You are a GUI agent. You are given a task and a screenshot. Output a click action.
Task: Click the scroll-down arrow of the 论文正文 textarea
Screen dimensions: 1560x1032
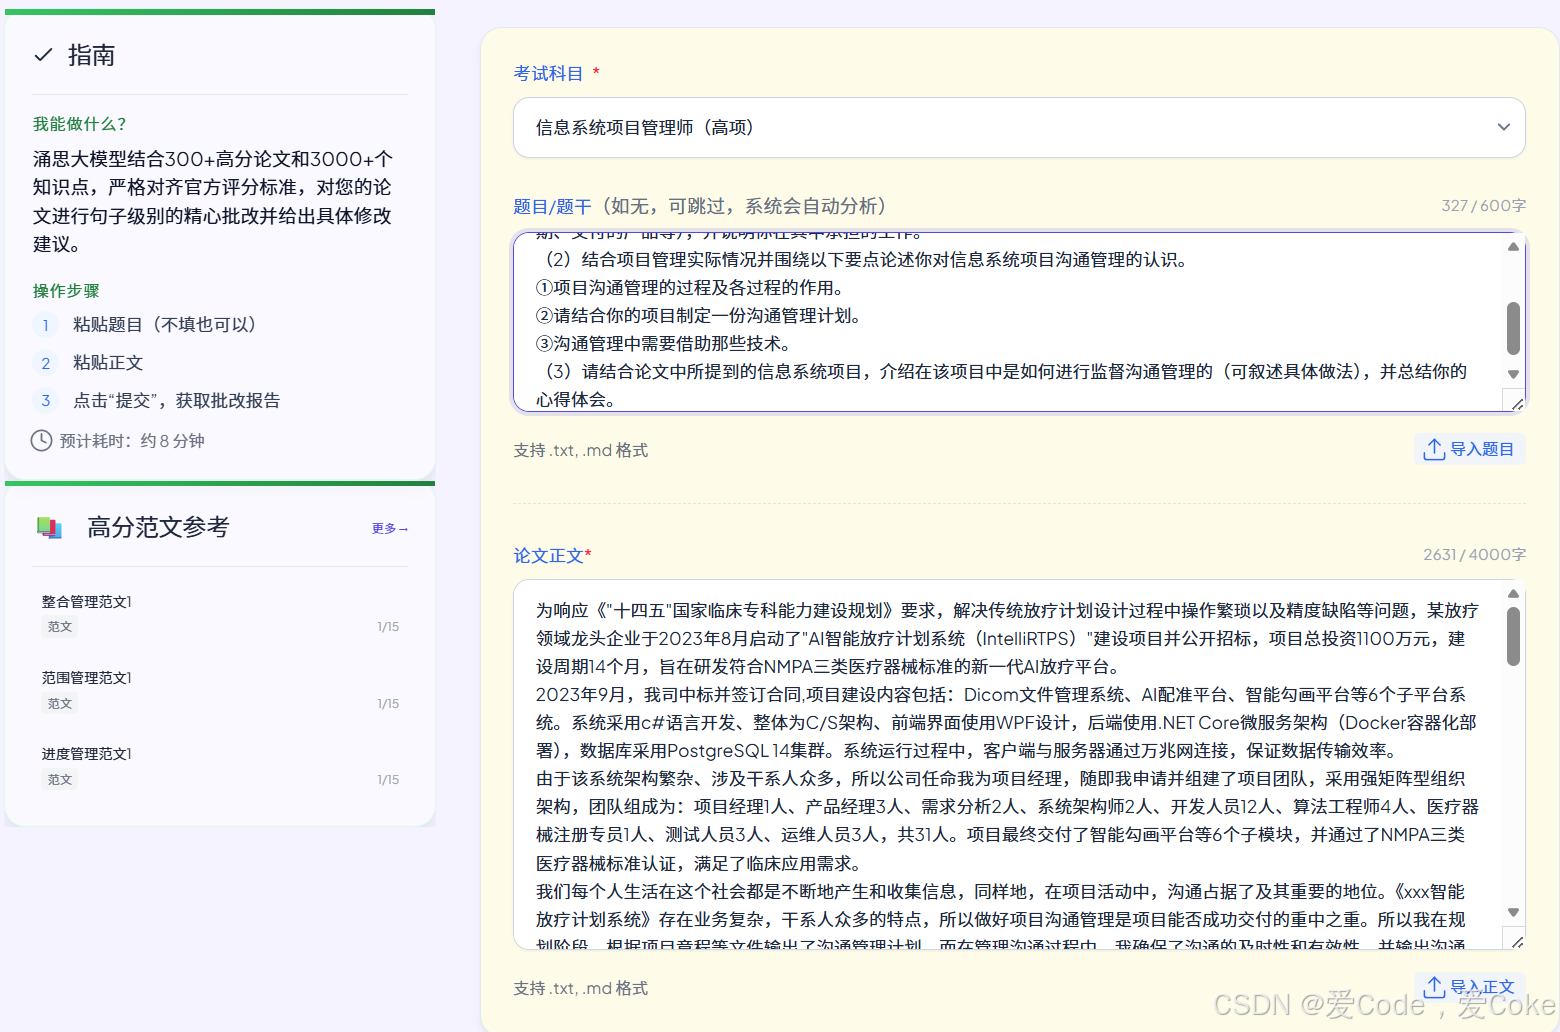(1513, 912)
